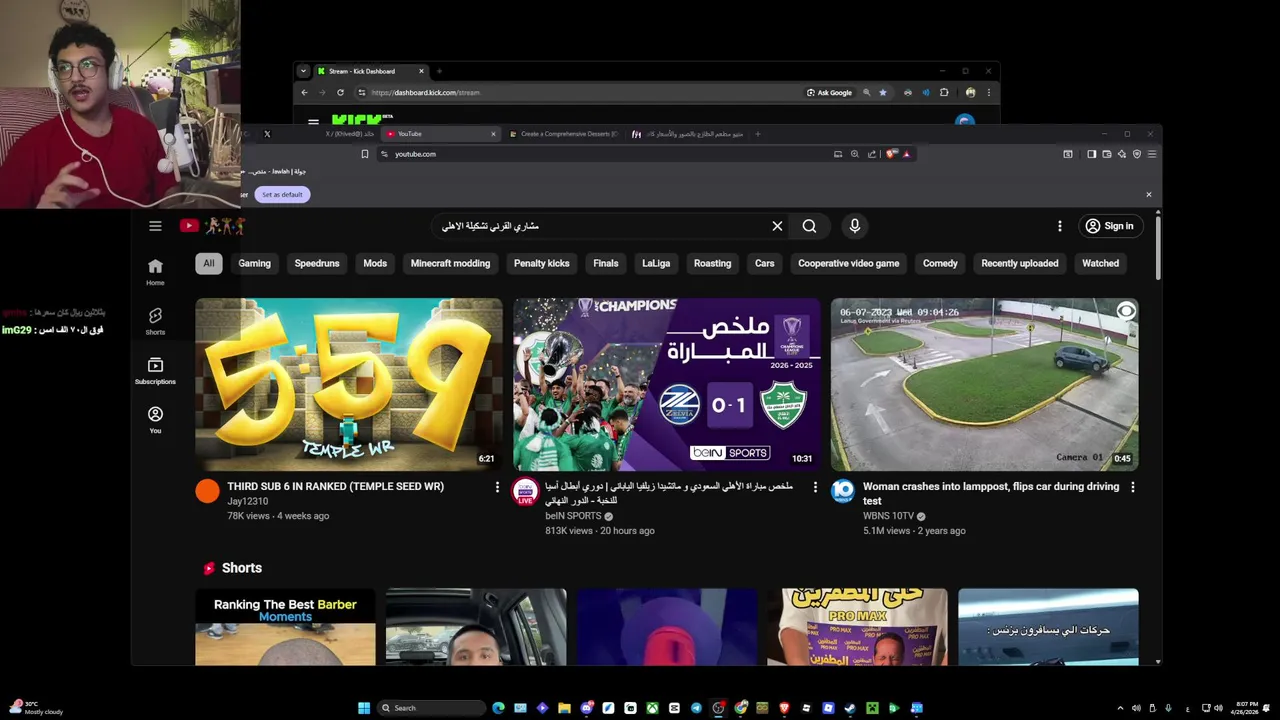Select the Gaming filter chip

(254, 263)
